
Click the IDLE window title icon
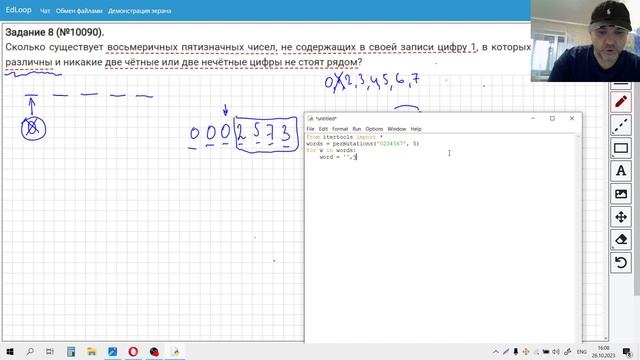(x=310, y=118)
